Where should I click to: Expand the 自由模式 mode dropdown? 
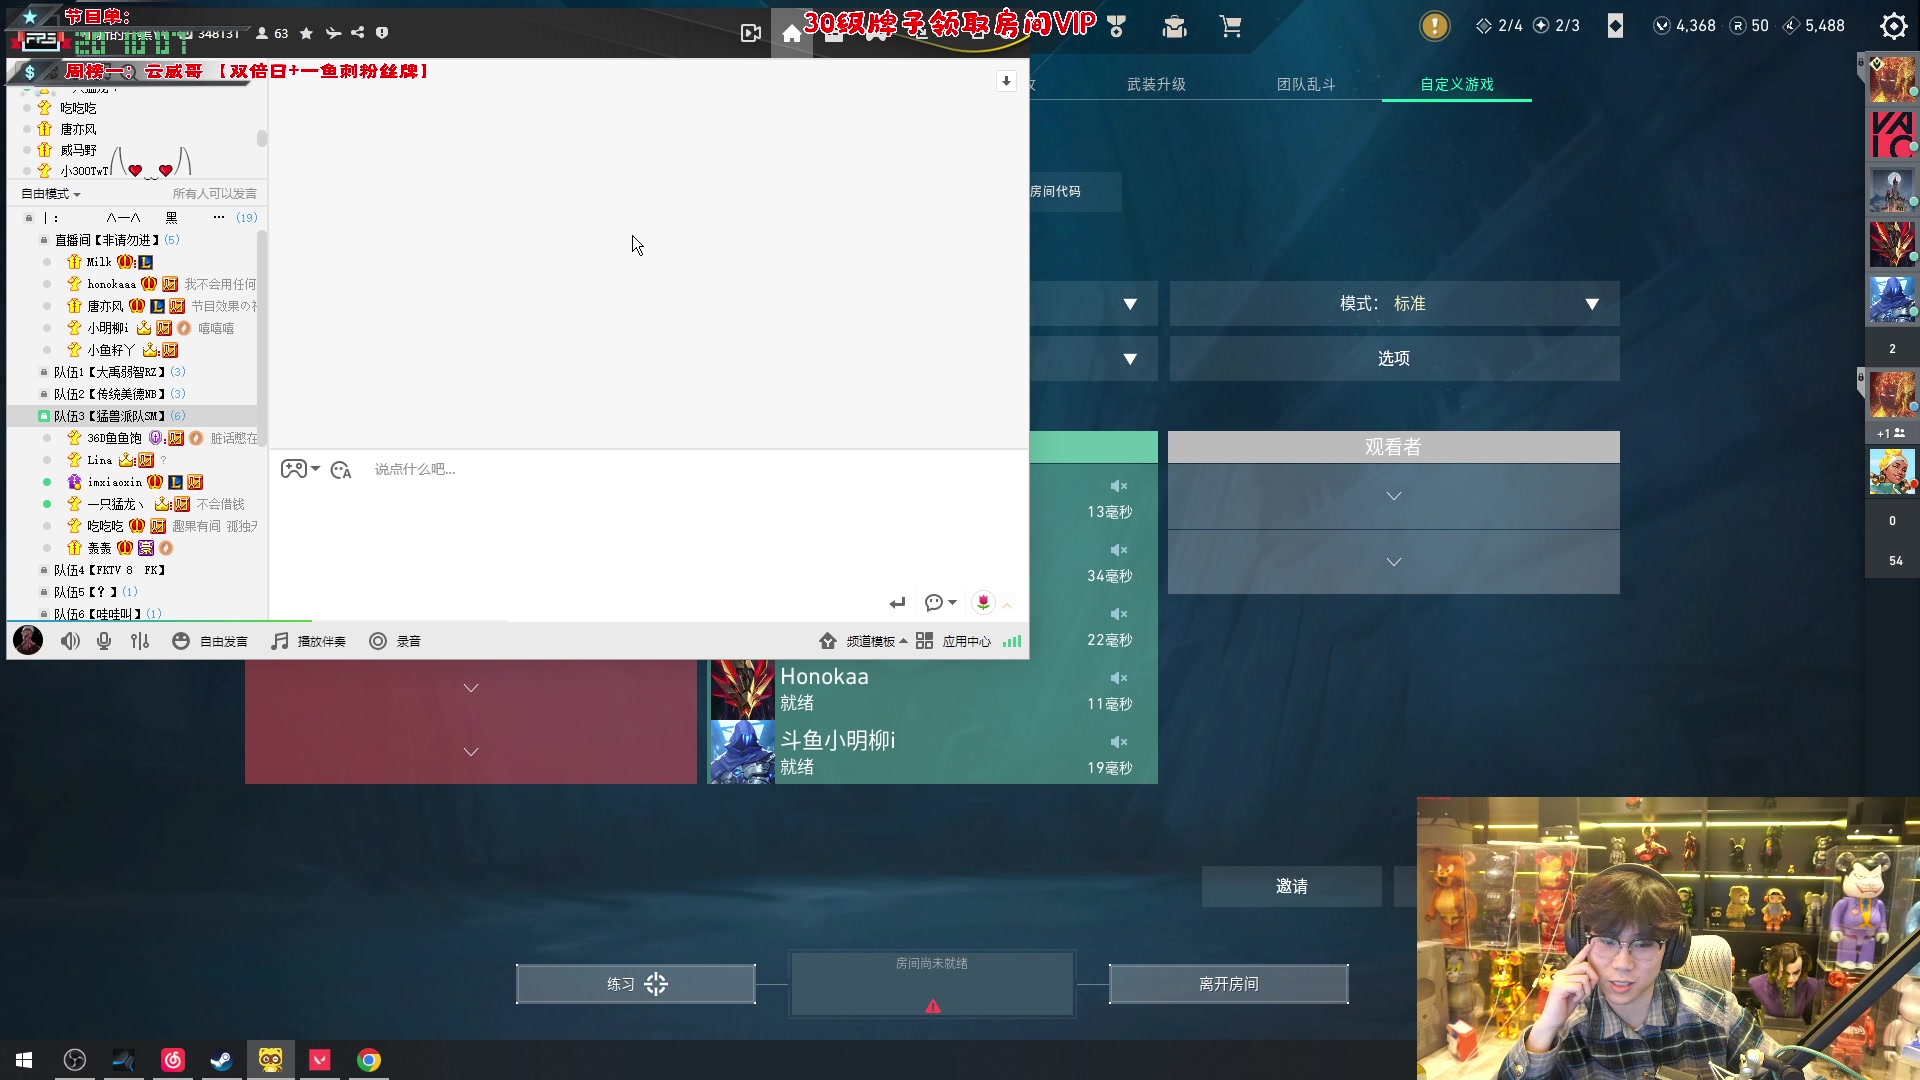pyautogui.click(x=50, y=194)
